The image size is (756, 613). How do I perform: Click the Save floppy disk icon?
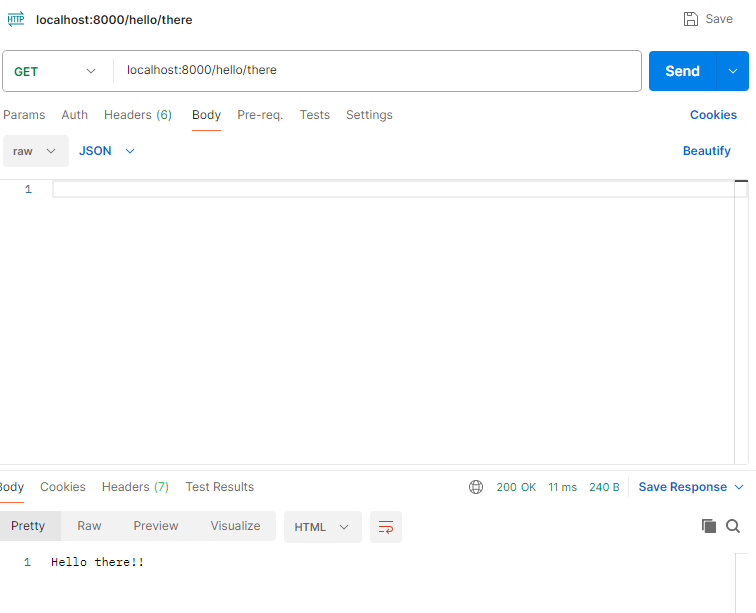click(x=690, y=19)
